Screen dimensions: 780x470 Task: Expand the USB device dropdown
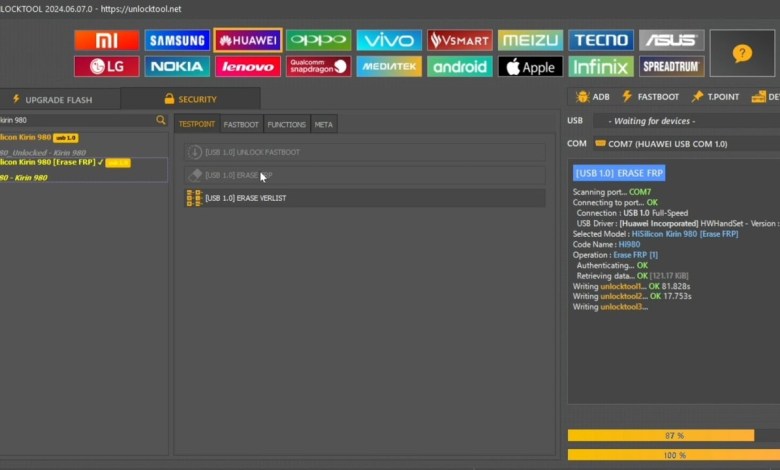[685, 121]
